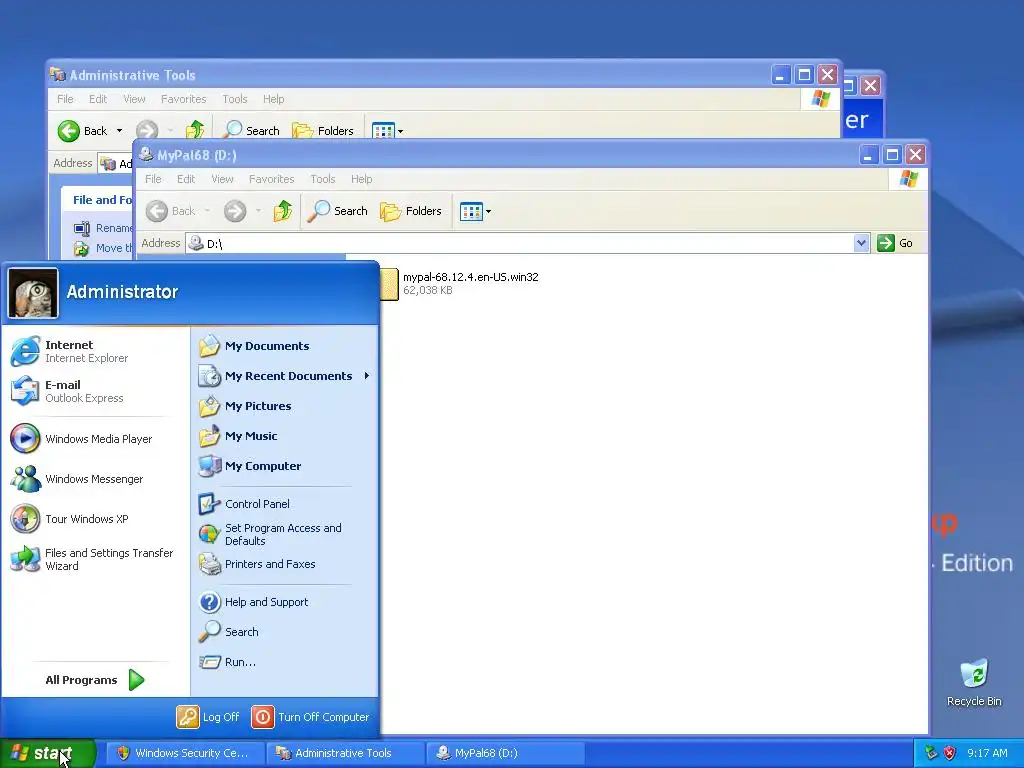Minimize the MyPal68 (D:) window
Screen dimensions: 1024x768
(869, 155)
